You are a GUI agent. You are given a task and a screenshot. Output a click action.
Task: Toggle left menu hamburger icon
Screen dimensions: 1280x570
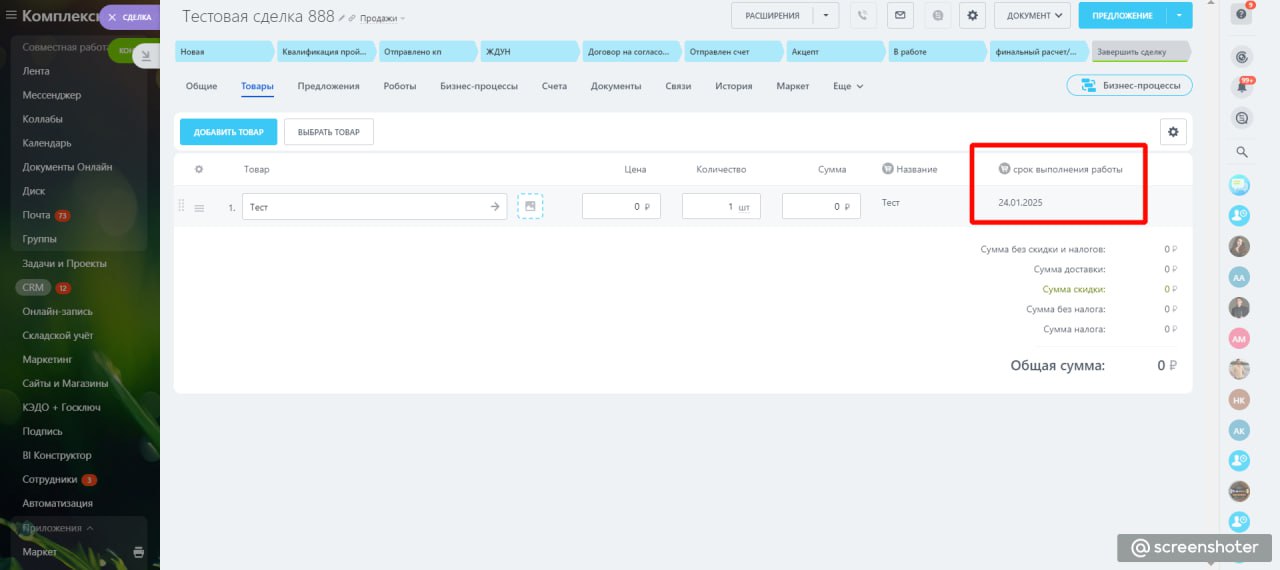tap(12, 15)
